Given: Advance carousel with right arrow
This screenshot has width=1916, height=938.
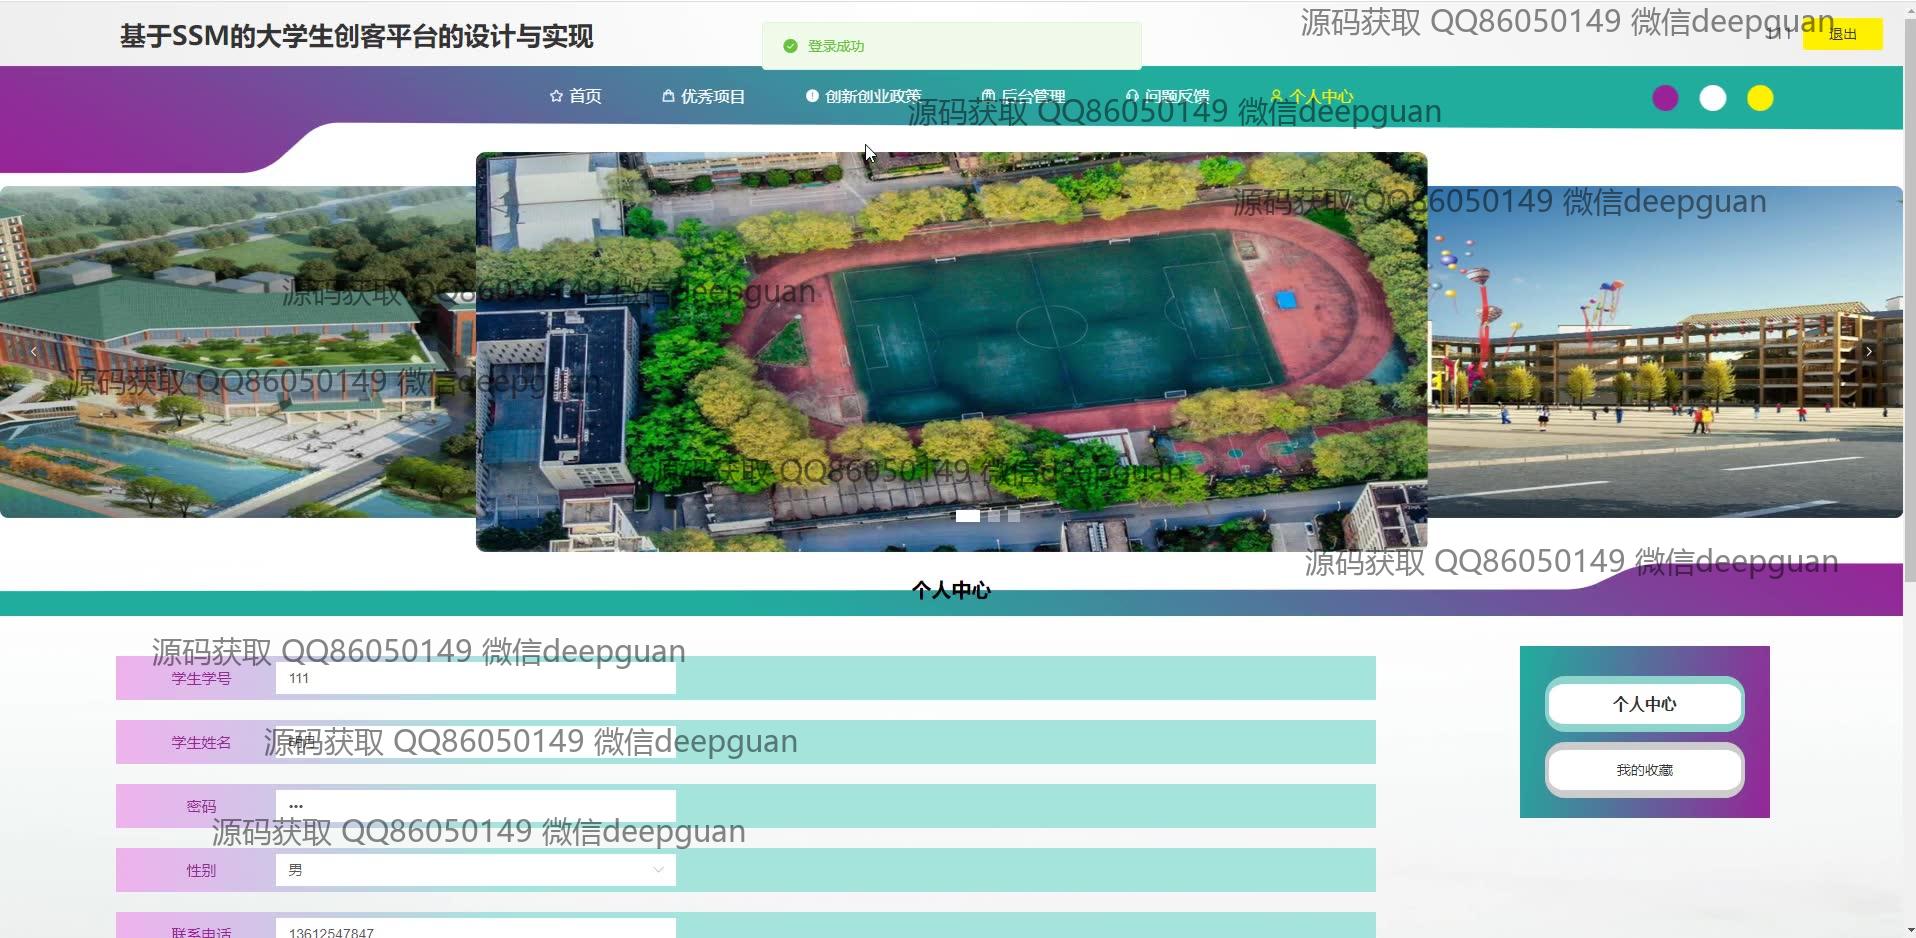Looking at the screenshot, I should [1868, 352].
